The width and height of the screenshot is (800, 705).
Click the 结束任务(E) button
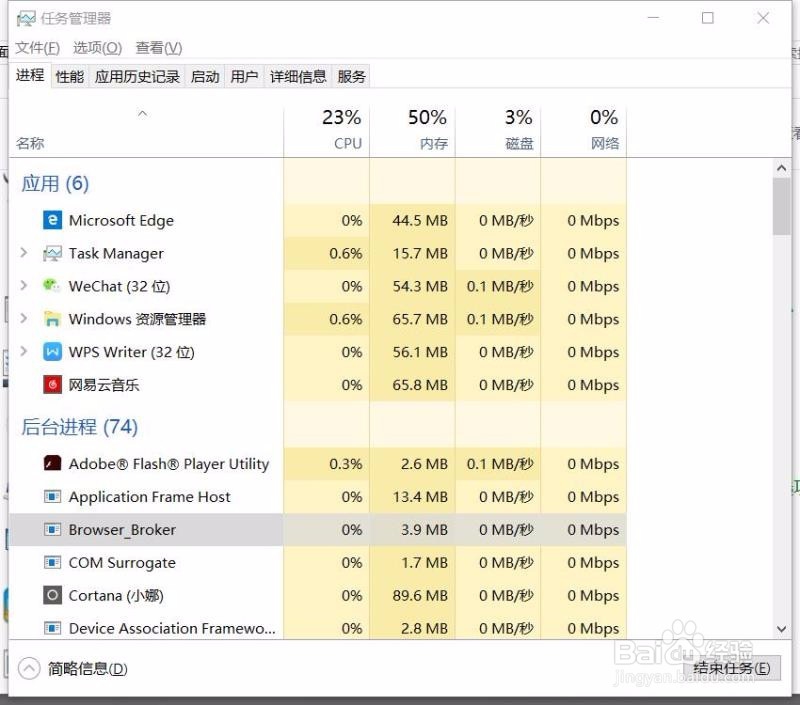[732, 668]
